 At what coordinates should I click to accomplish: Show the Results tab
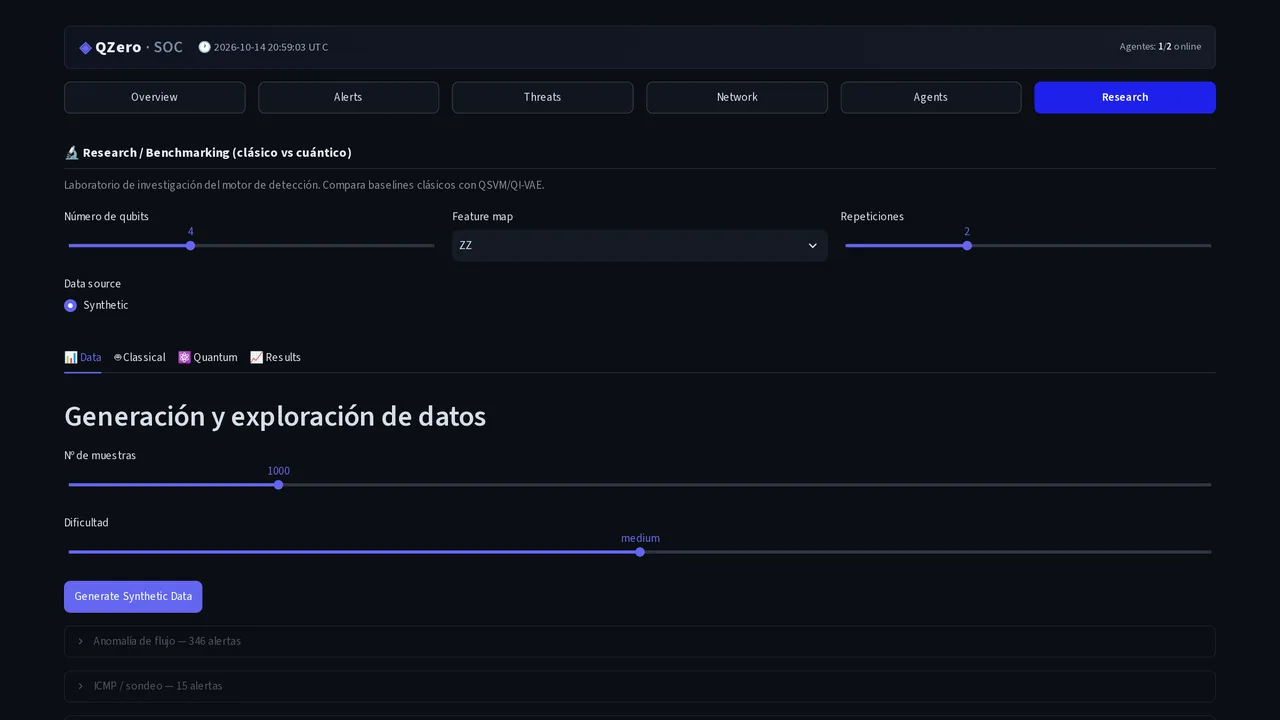[x=275, y=358]
